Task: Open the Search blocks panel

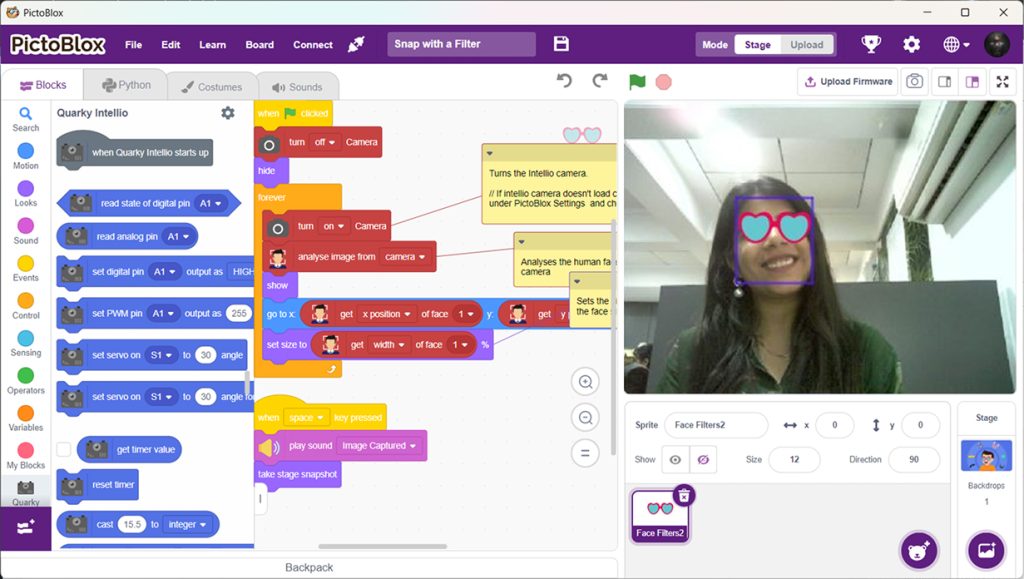Action: [x=25, y=121]
